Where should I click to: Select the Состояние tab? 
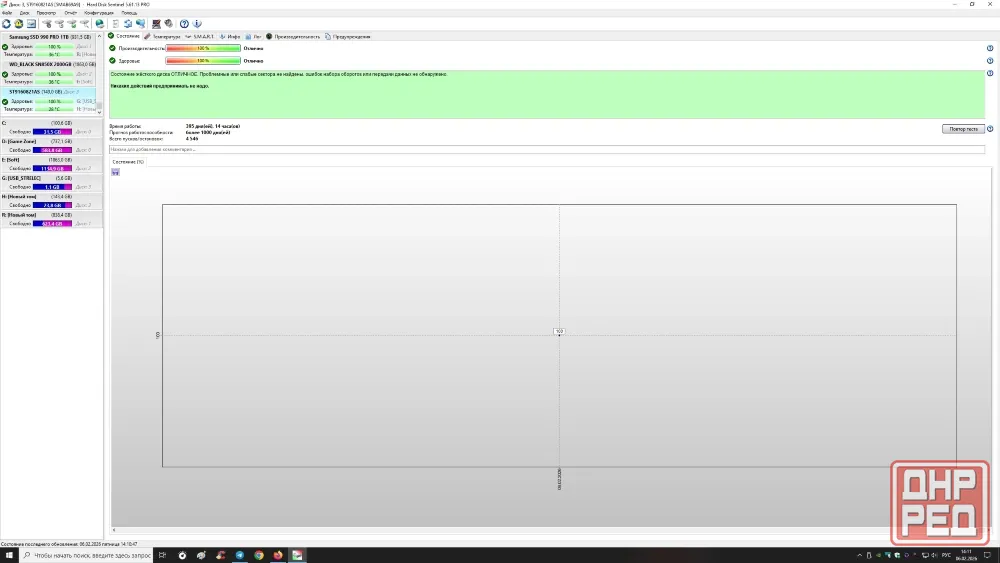click(124, 36)
